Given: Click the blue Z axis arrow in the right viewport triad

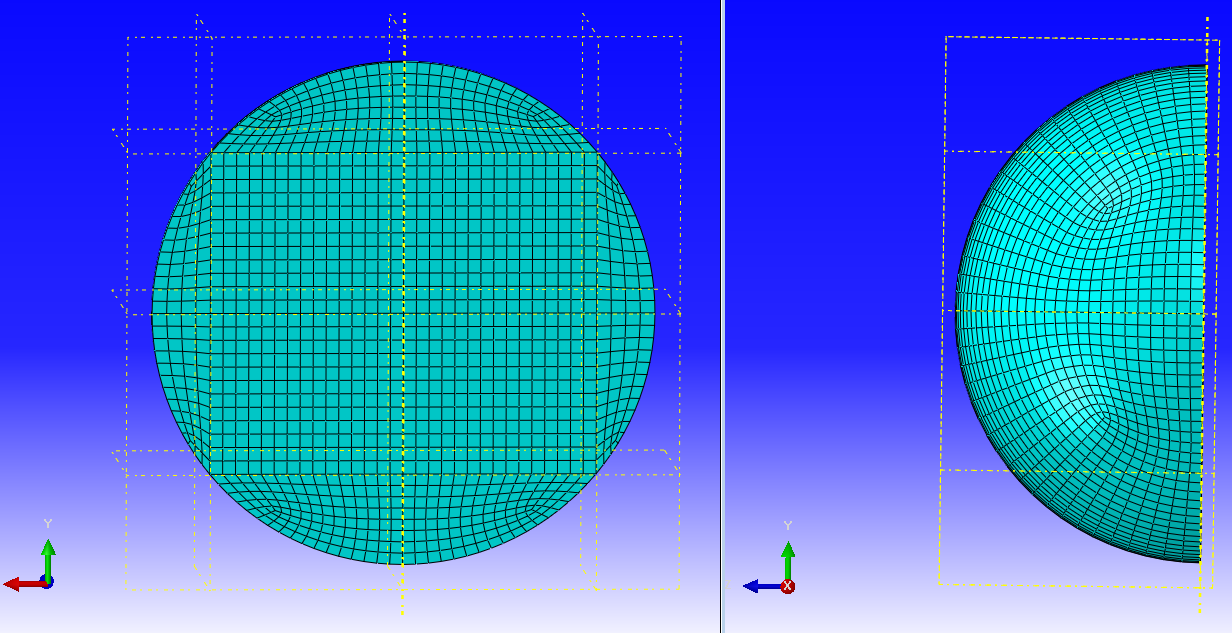Looking at the screenshot, I should tap(761, 587).
